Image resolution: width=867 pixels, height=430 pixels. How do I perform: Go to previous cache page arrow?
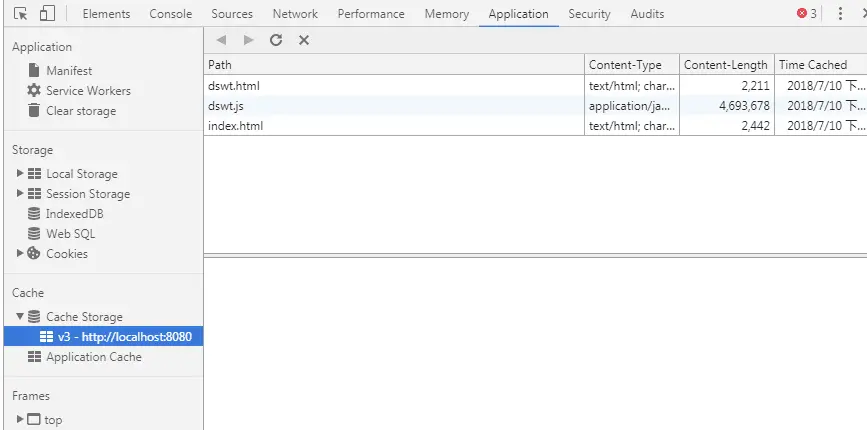221,40
